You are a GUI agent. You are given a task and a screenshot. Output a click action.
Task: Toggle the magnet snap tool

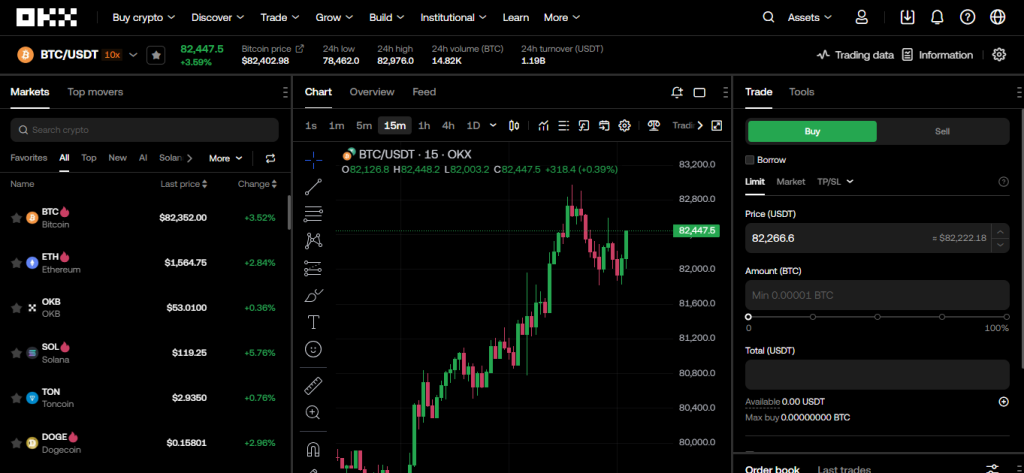tap(313, 449)
